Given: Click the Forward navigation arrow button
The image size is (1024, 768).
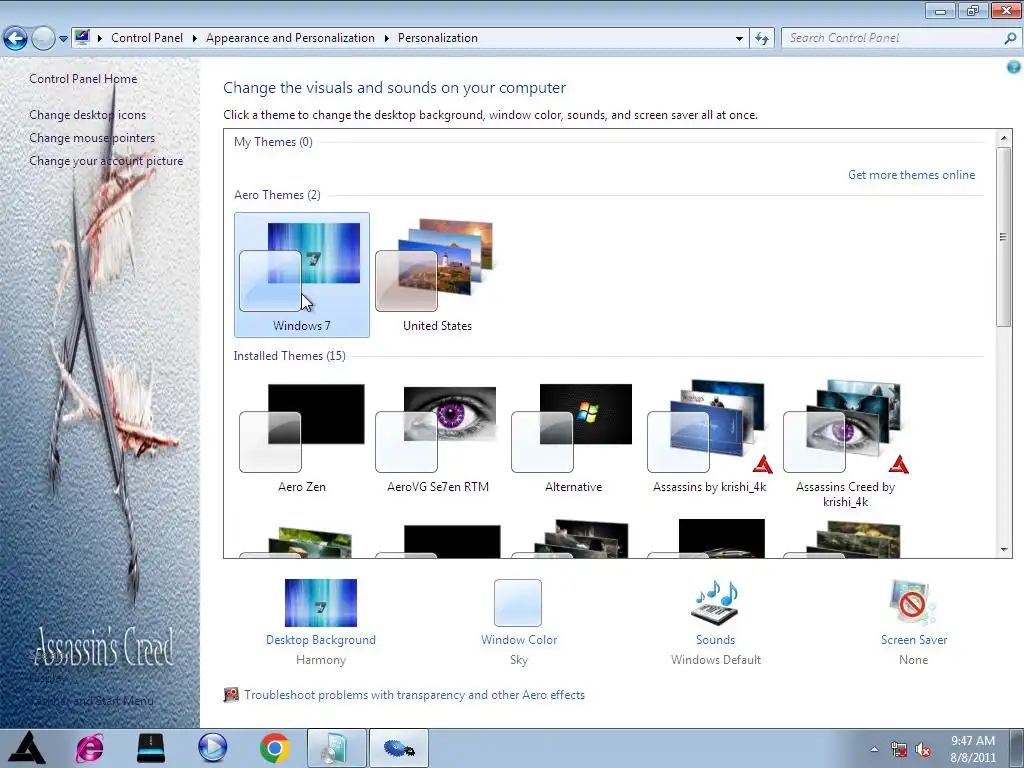Looking at the screenshot, I should click(43, 39).
